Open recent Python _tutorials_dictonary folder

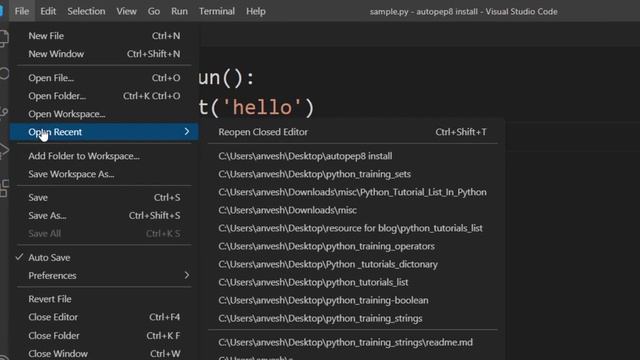click(353, 264)
